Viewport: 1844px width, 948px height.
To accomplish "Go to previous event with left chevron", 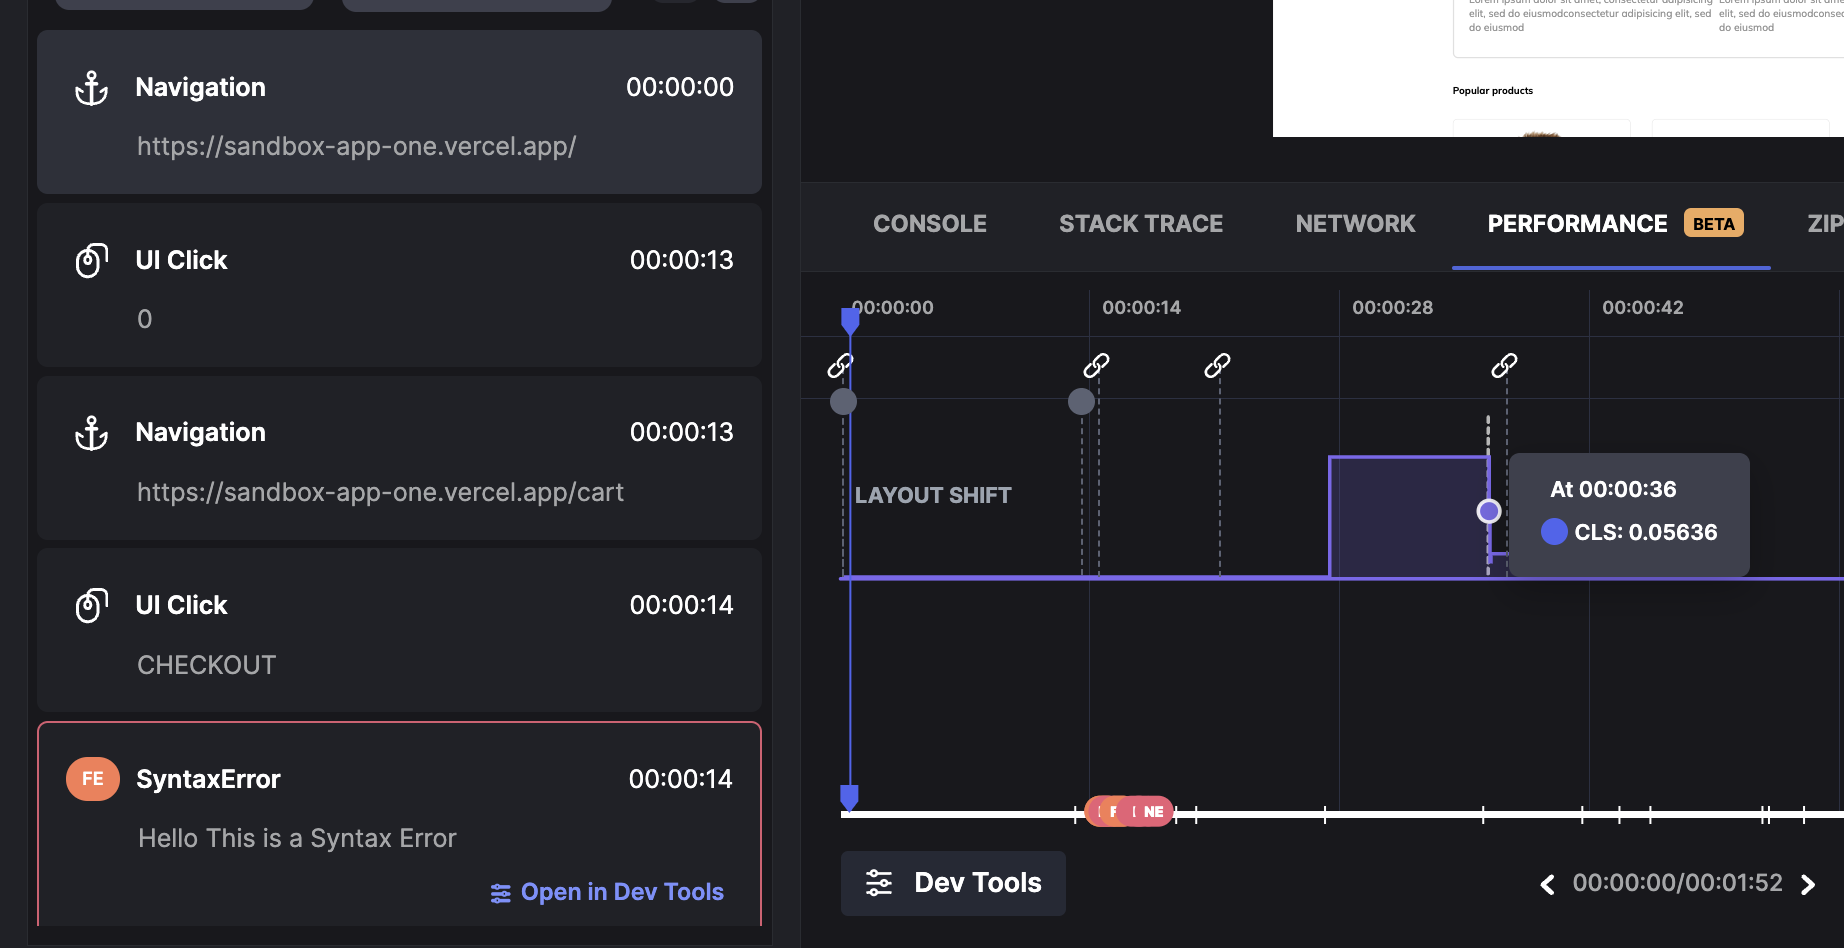I will (1547, 884).
